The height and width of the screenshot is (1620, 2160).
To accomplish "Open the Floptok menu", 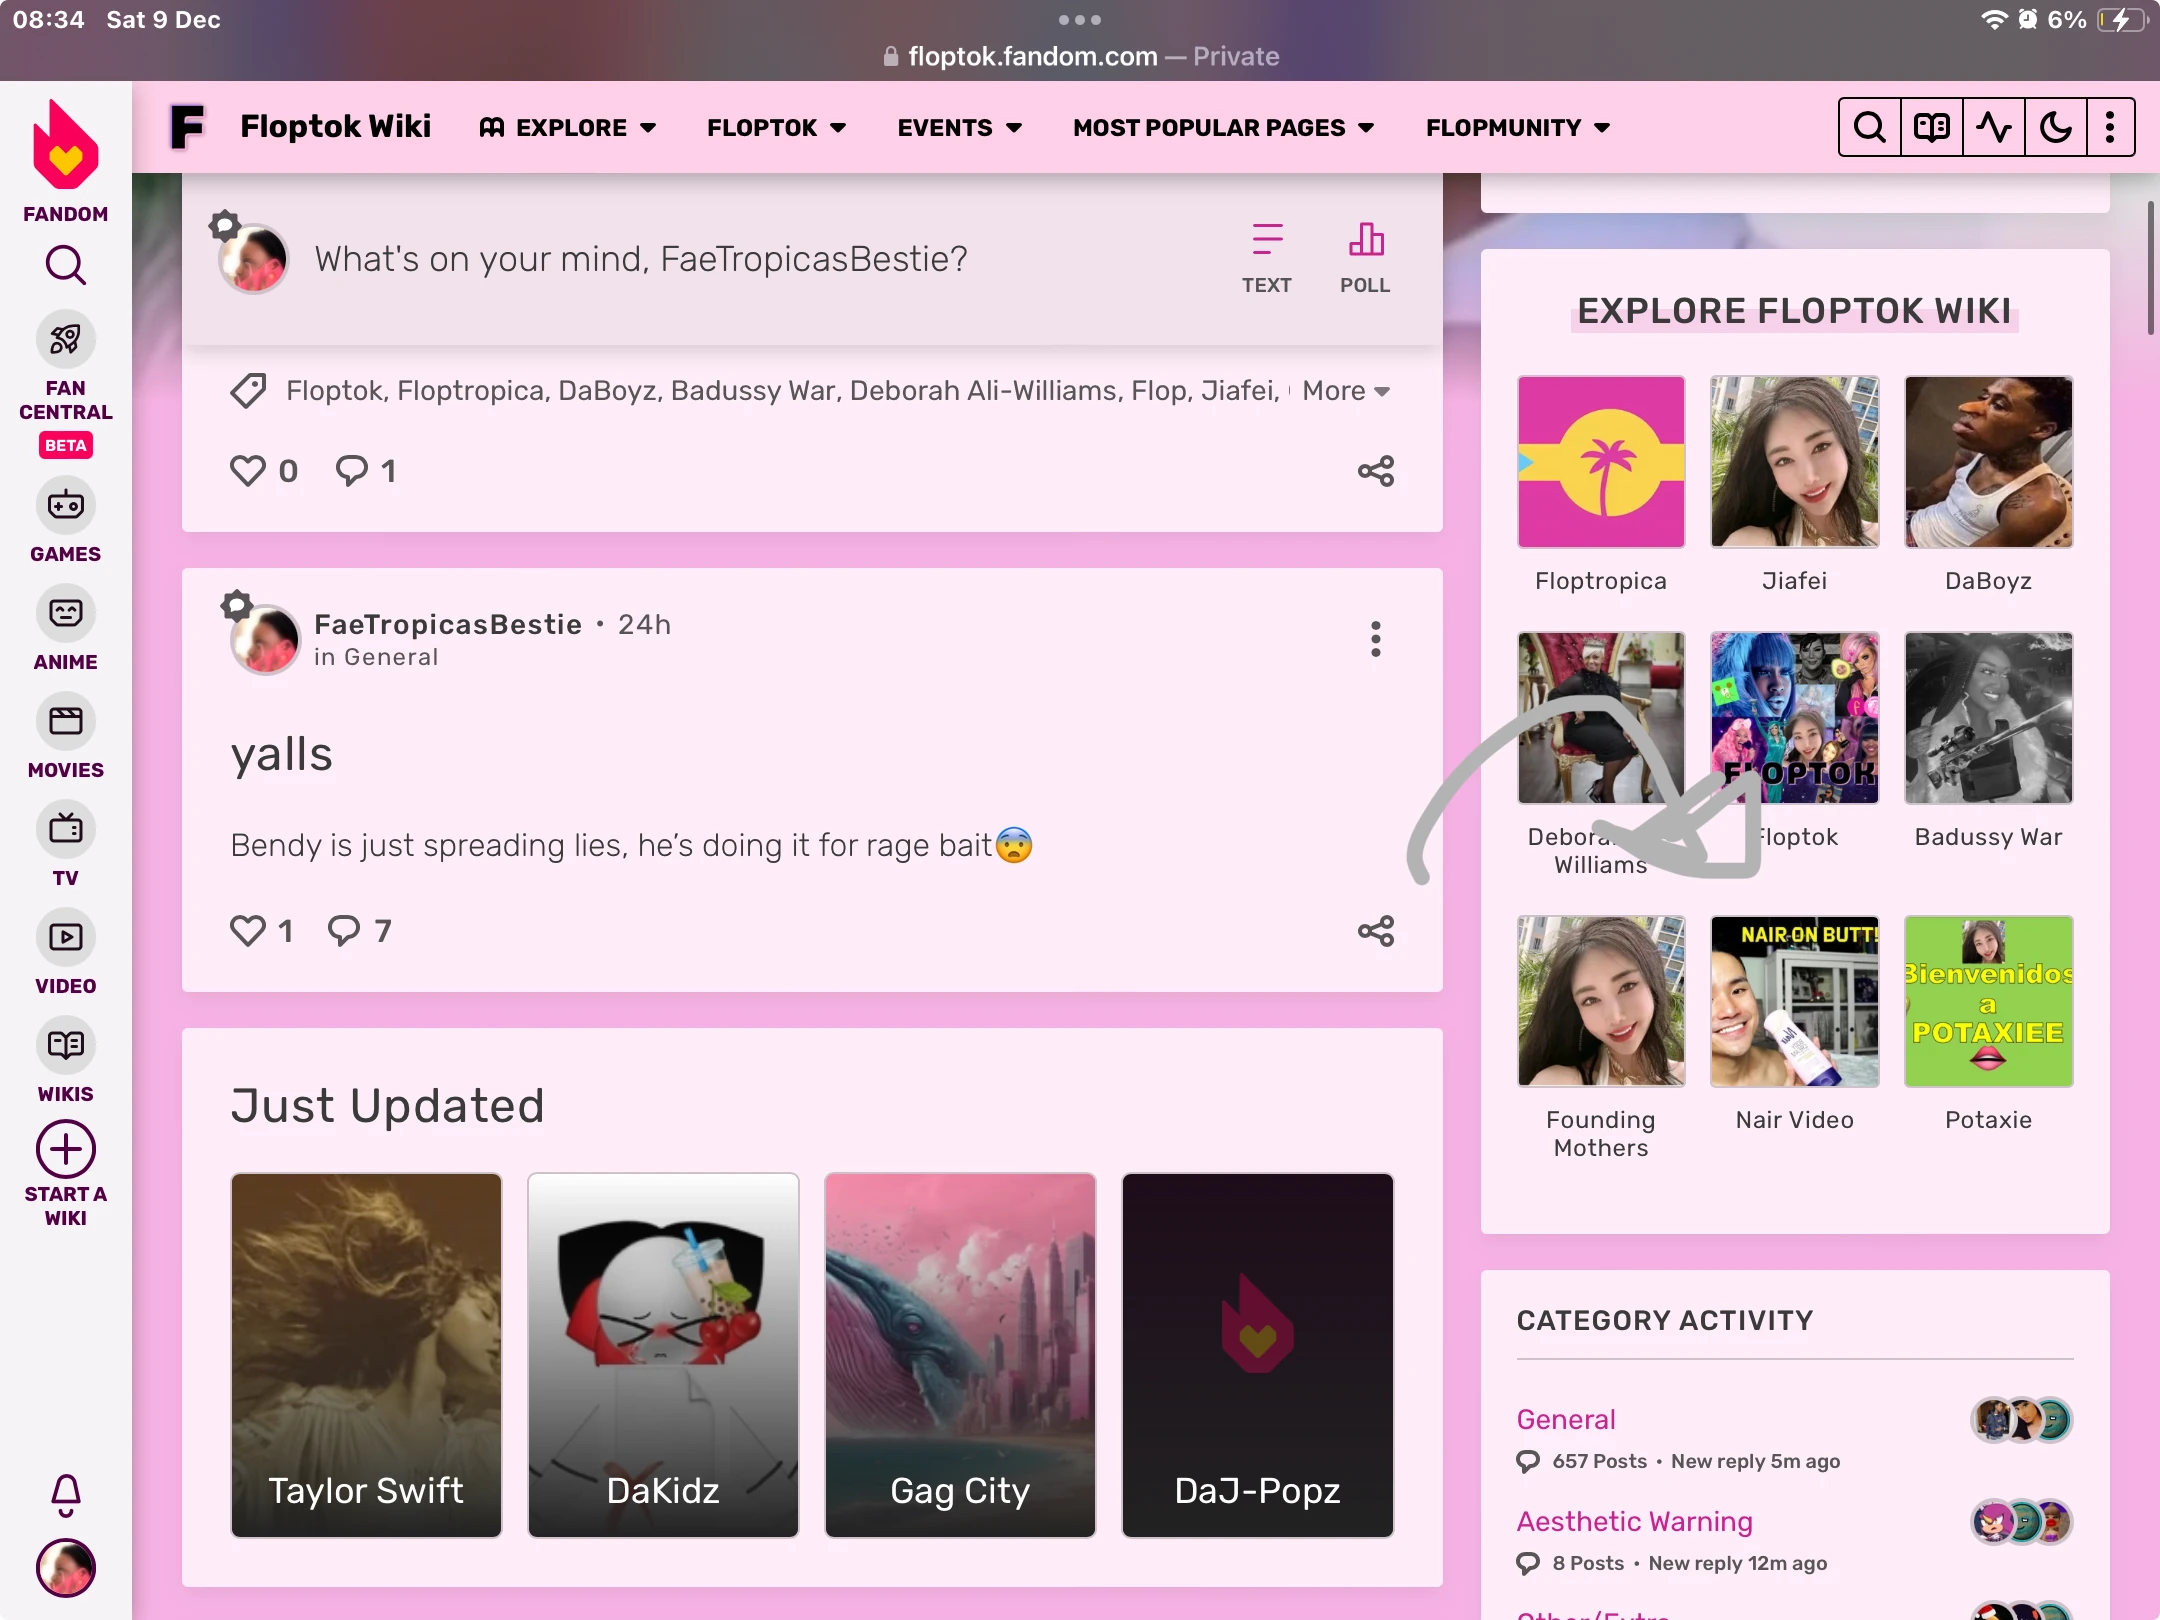I will pyautogui.click(x=775, y=127).
